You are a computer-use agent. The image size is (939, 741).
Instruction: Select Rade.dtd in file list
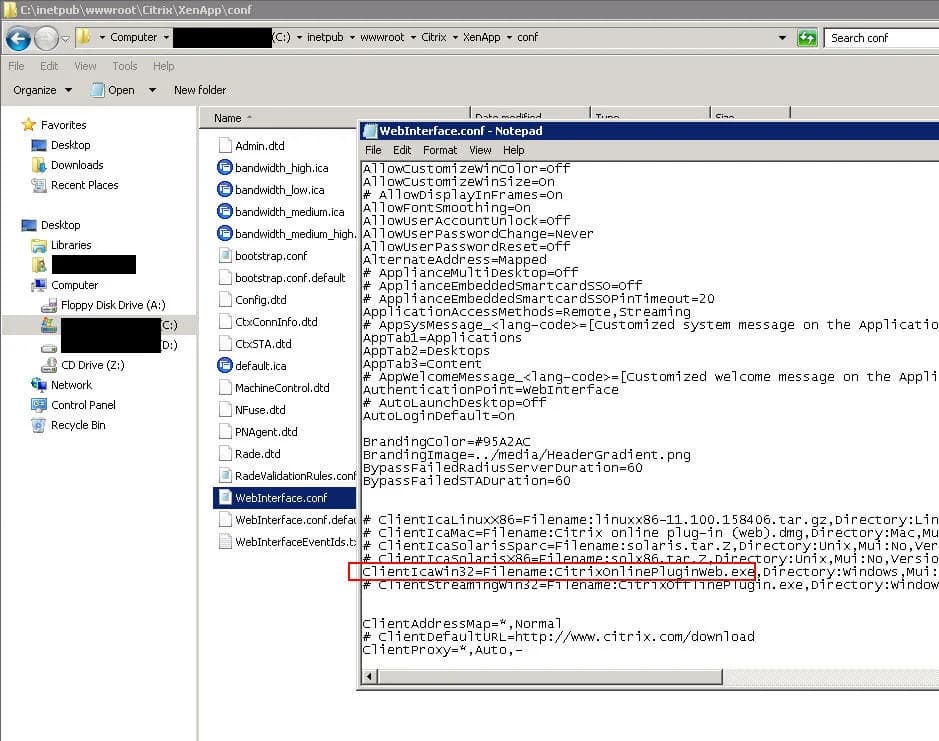click(x=258, y=453)
